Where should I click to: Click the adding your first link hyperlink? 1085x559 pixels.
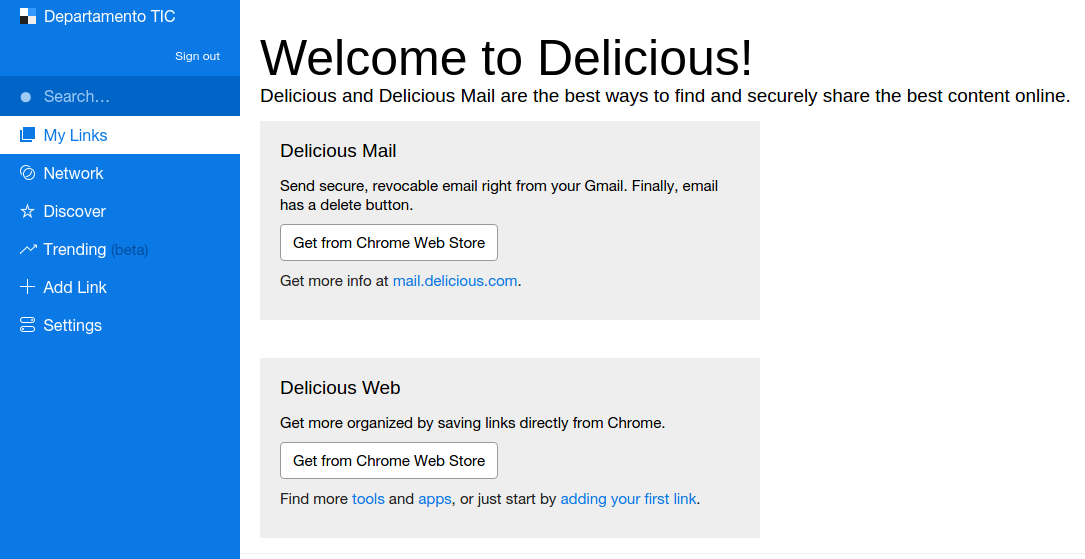tap(628, 499)
